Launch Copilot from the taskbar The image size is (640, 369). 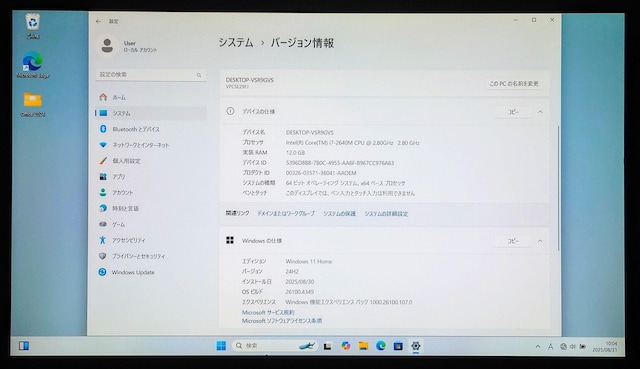pyautogui.click(x=346, y=346)
